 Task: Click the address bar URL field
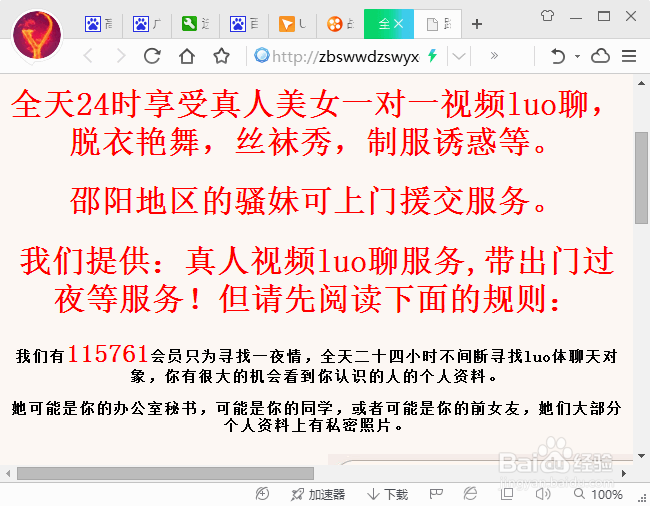pyautogui.click(x=346, y=56)
